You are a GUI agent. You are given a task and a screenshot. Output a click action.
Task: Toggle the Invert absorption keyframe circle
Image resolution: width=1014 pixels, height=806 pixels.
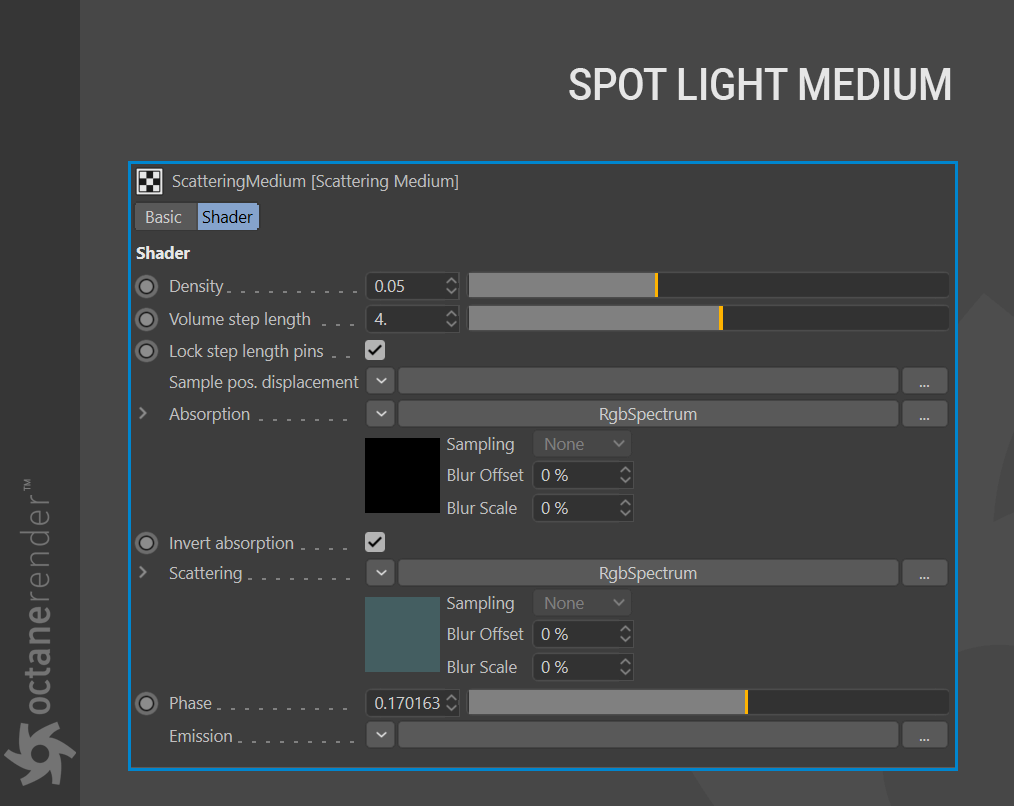tap(147, 543)
